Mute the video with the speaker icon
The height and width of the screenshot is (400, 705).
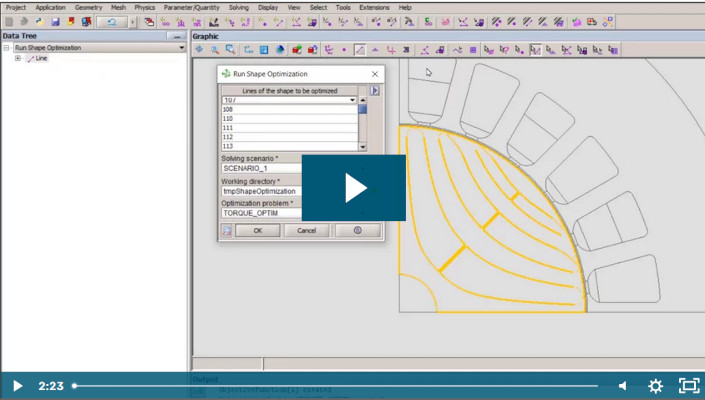click(x=622, y=386)
